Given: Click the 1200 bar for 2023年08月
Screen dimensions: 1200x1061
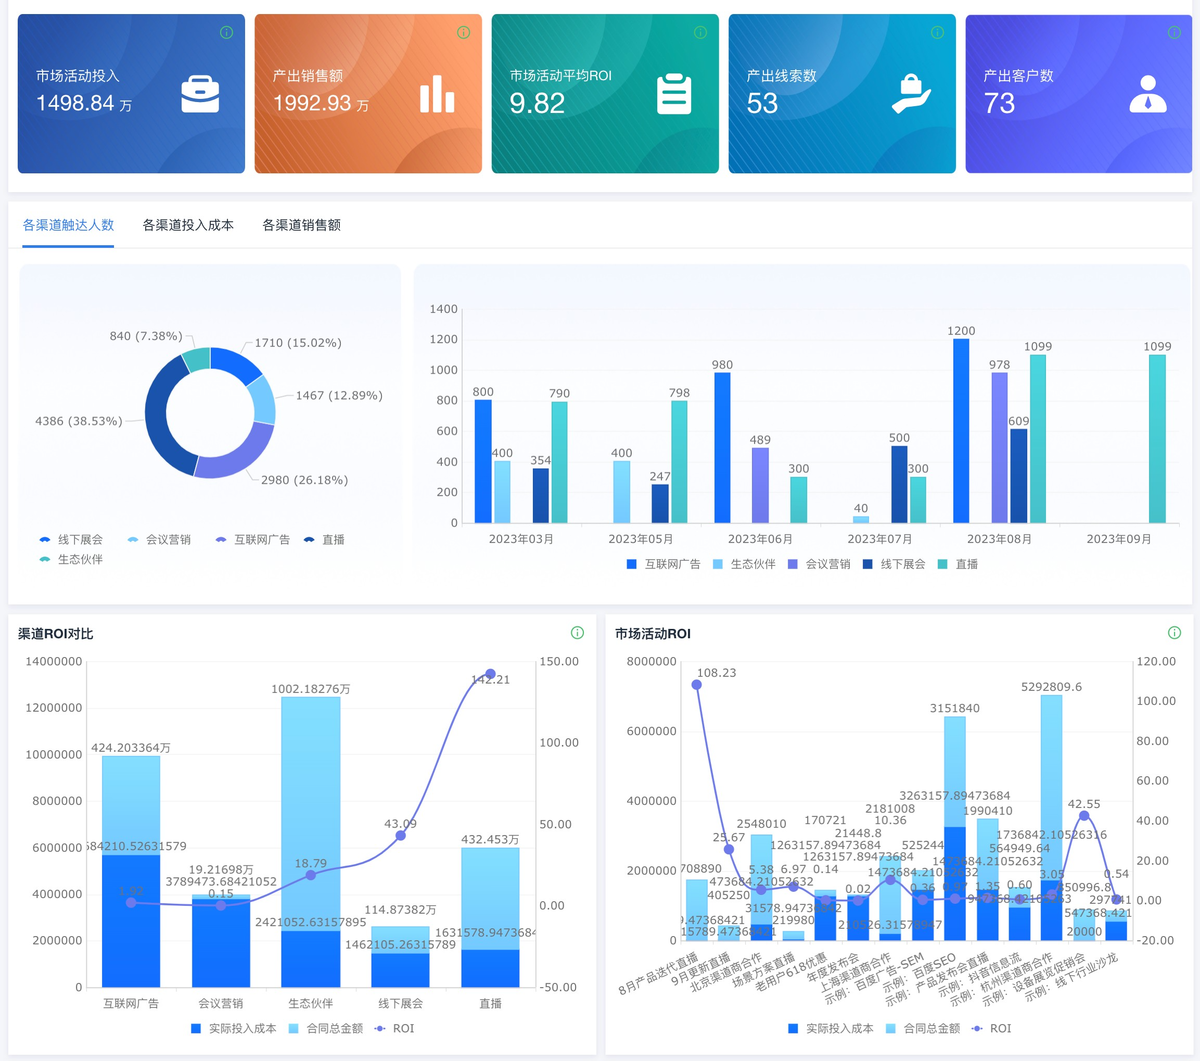Looking at the screenshot, I should (x=961, y=431).
